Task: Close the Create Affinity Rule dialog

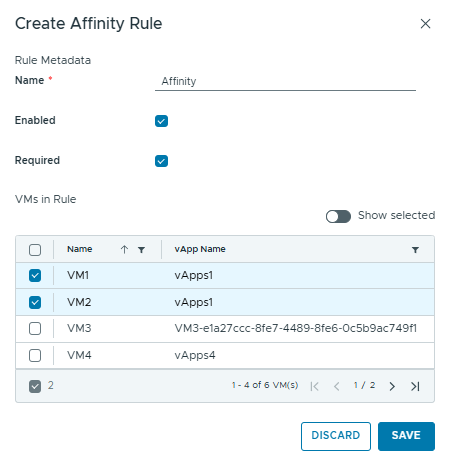Action: click(x=425, y=24)
